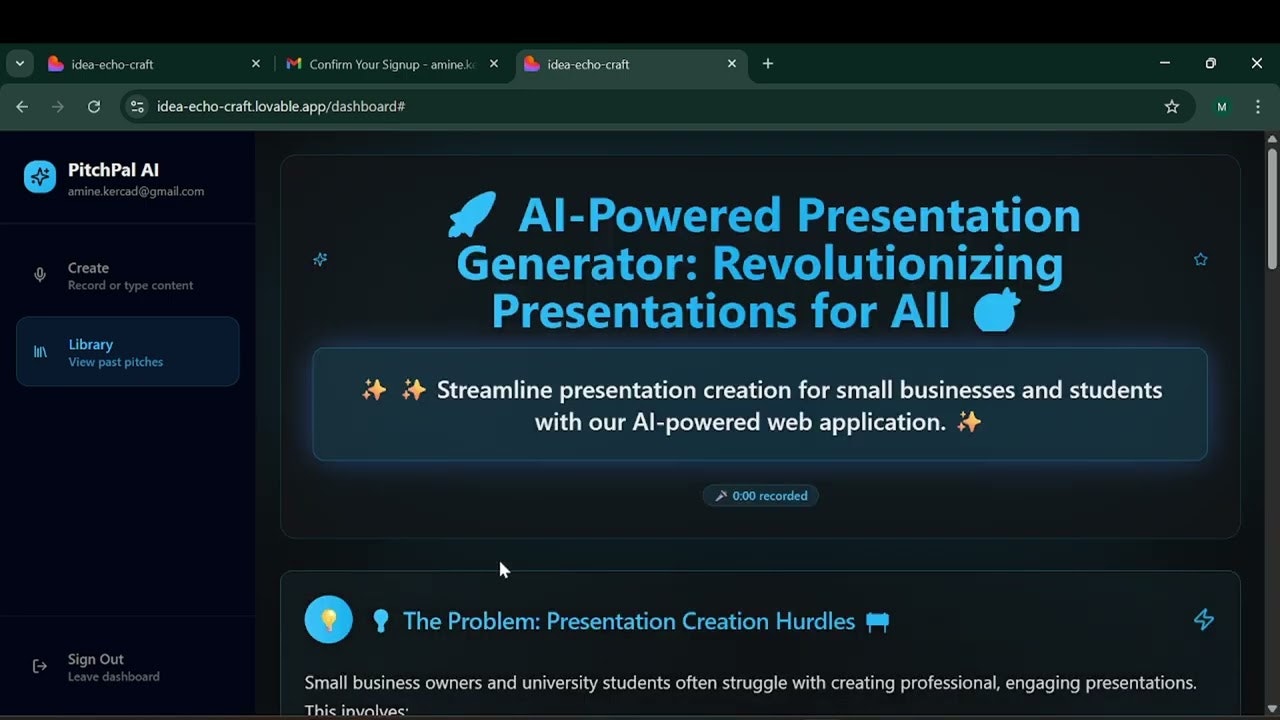The image size is (1280, 720).
Task: Close the first idea-echo-craft tab
Action: click(x=256, y=63)
